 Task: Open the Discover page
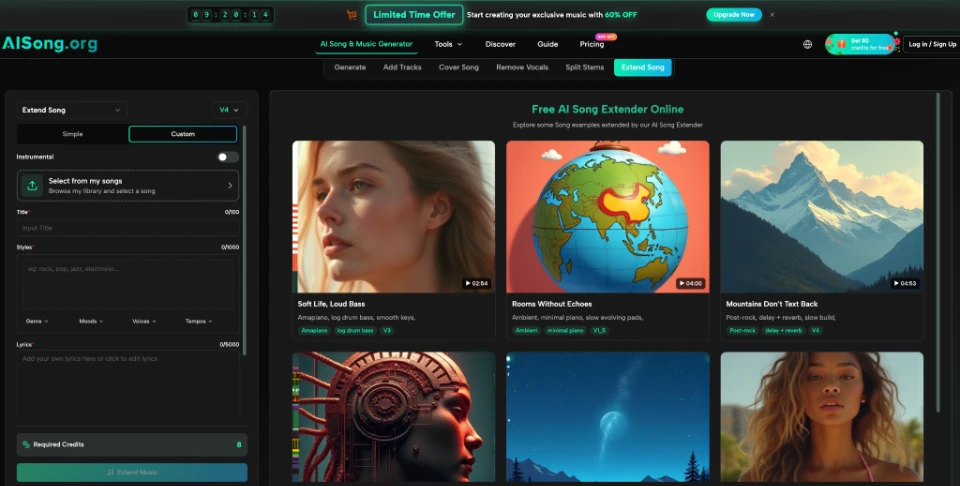click(500, 44)
